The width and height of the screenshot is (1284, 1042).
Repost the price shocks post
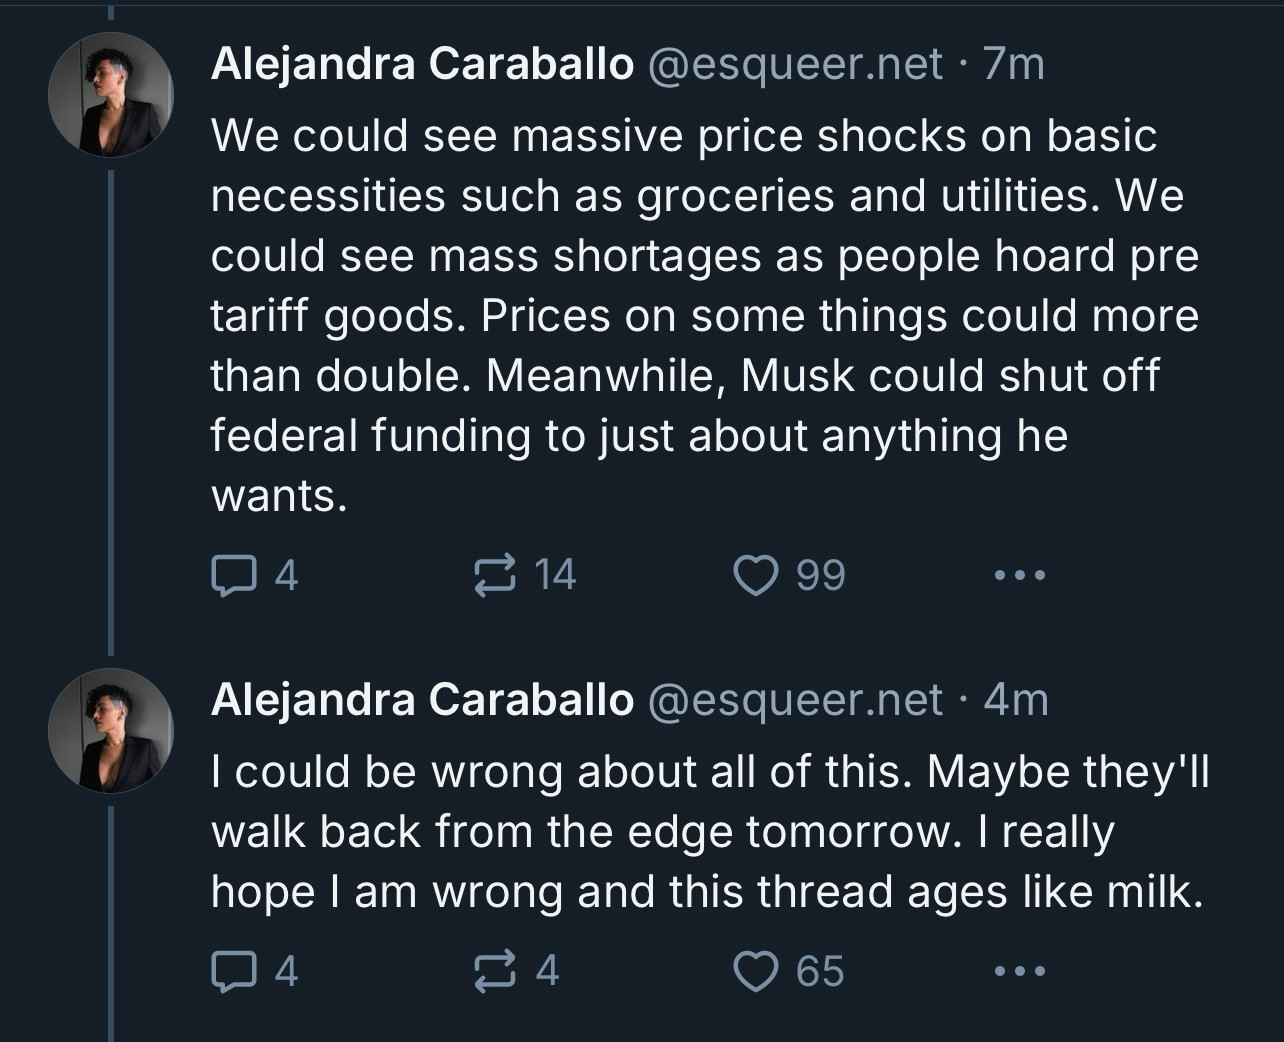click(525, 575)
